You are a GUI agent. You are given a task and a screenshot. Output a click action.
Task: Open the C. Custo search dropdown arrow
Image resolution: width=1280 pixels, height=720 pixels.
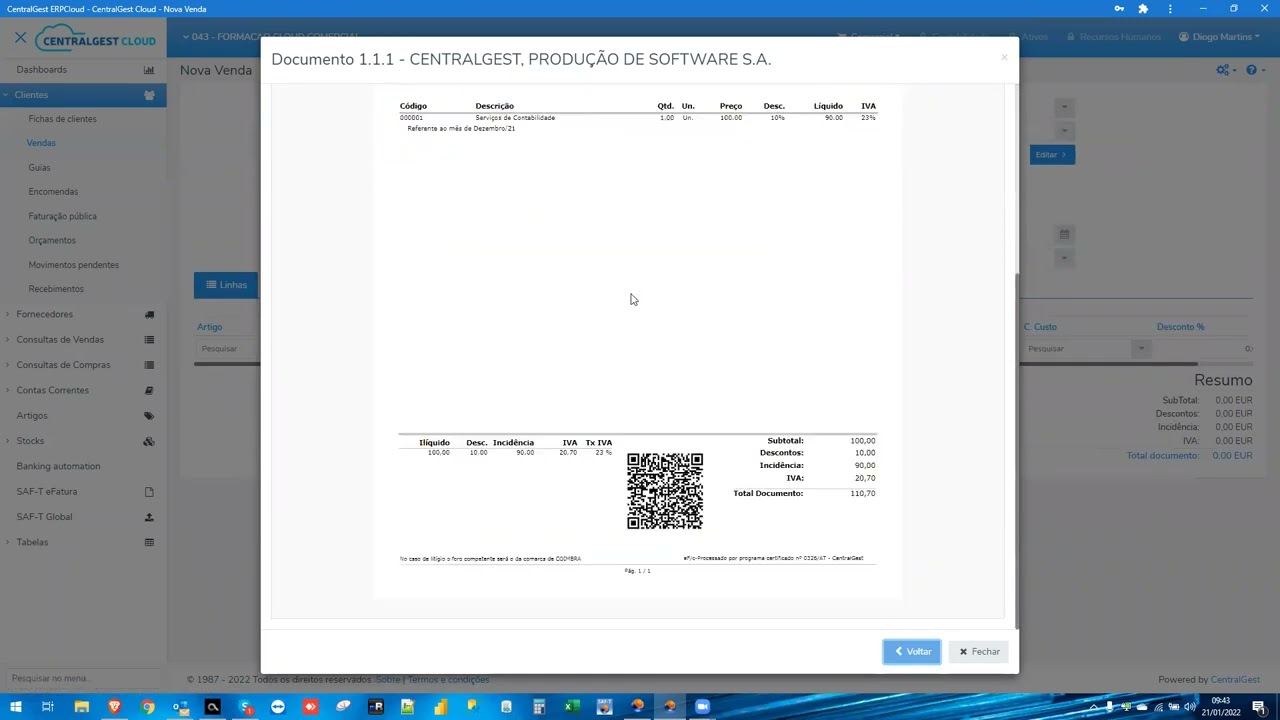(1140, 348)
